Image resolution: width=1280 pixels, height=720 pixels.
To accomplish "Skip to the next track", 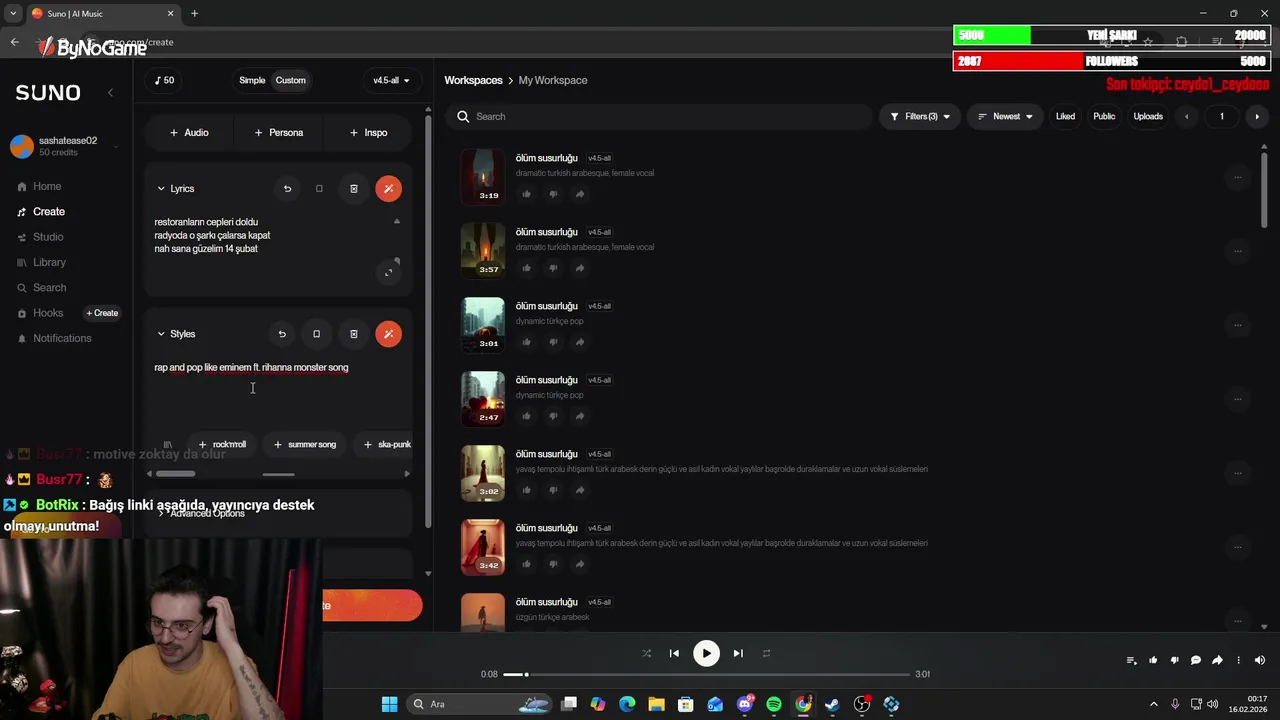I will point(738,653).
